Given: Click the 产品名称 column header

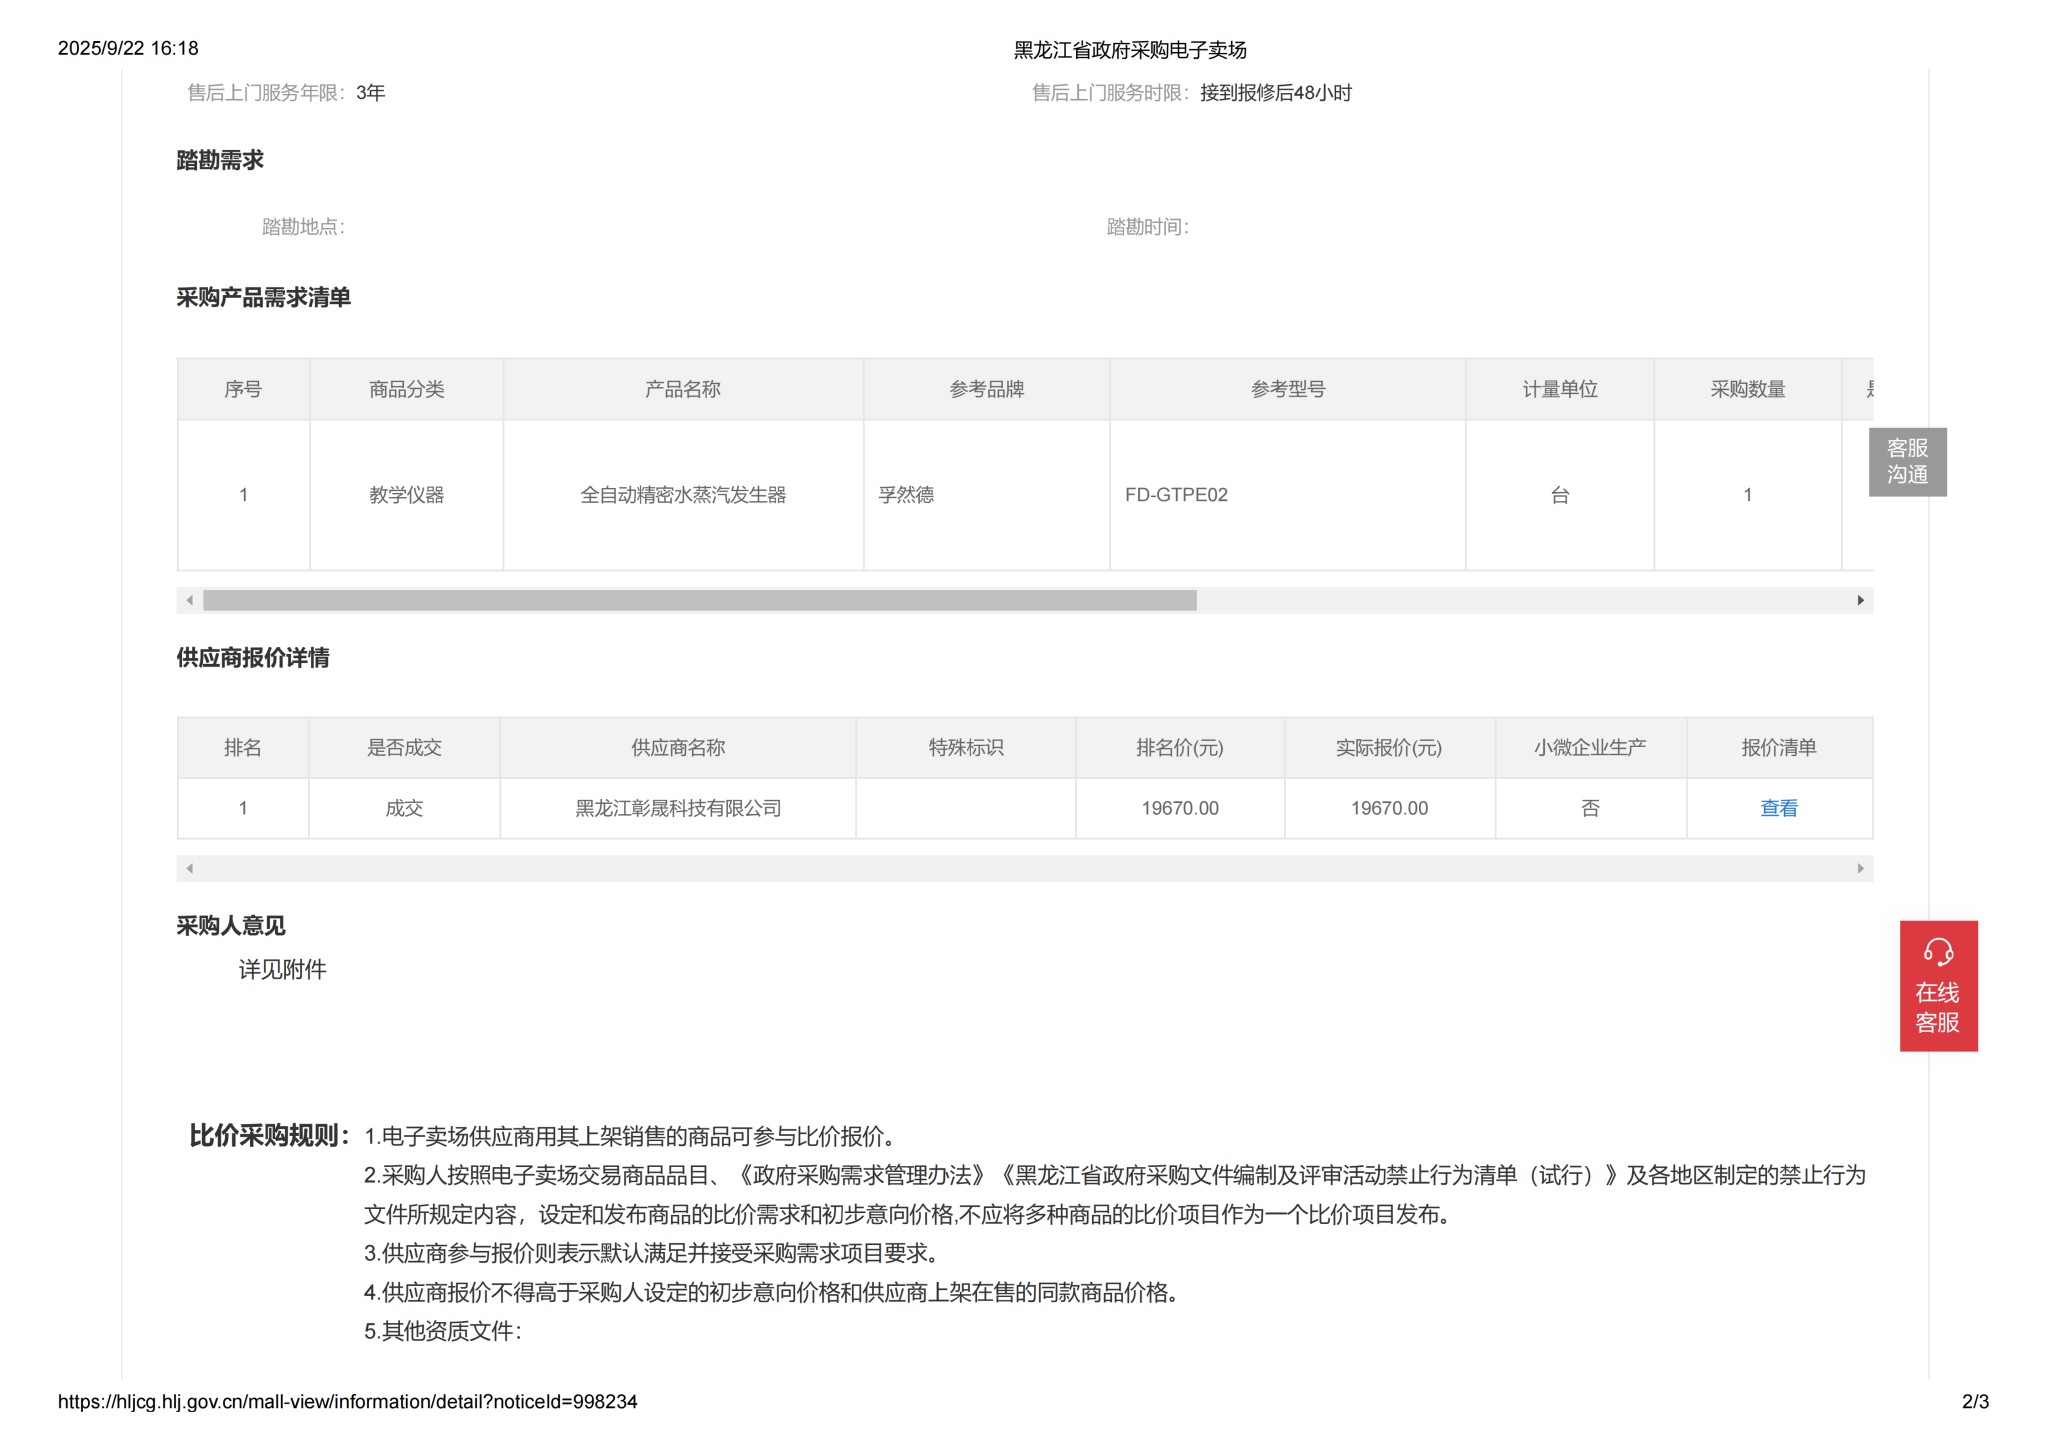Looking at the screenshot, I should [682, 389].
